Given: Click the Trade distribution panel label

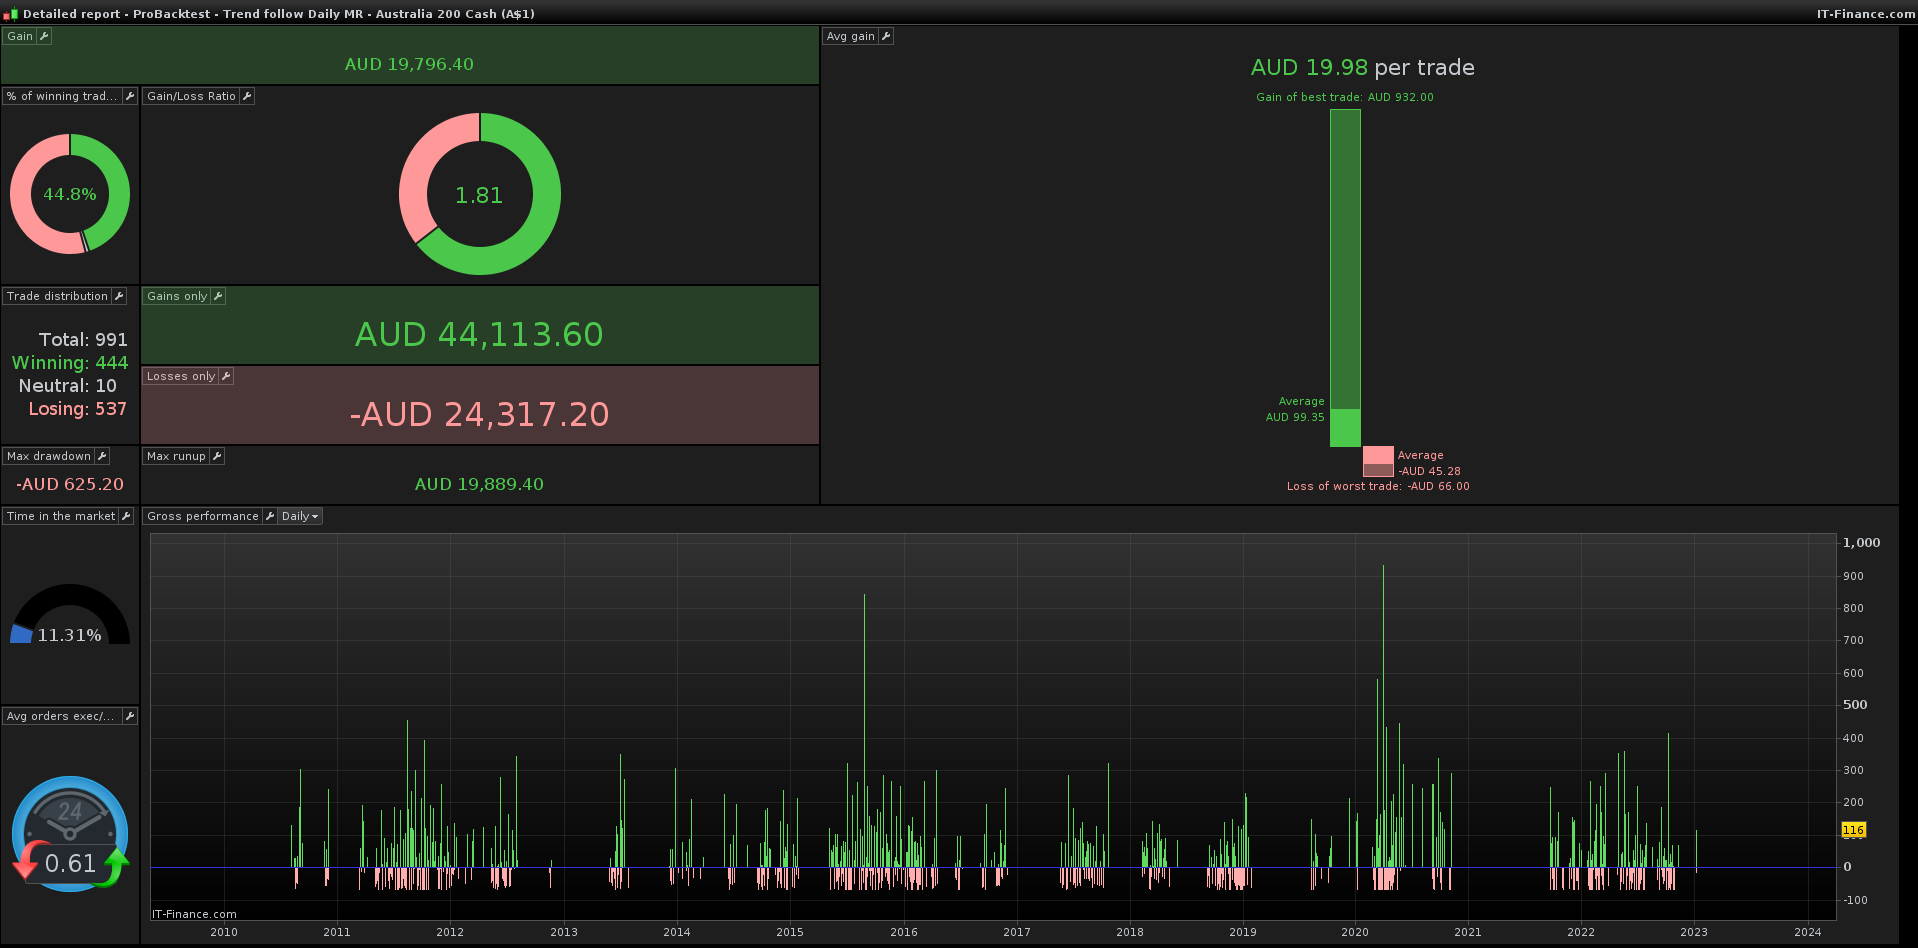Looking at the screenshot, I should [57, 296].
